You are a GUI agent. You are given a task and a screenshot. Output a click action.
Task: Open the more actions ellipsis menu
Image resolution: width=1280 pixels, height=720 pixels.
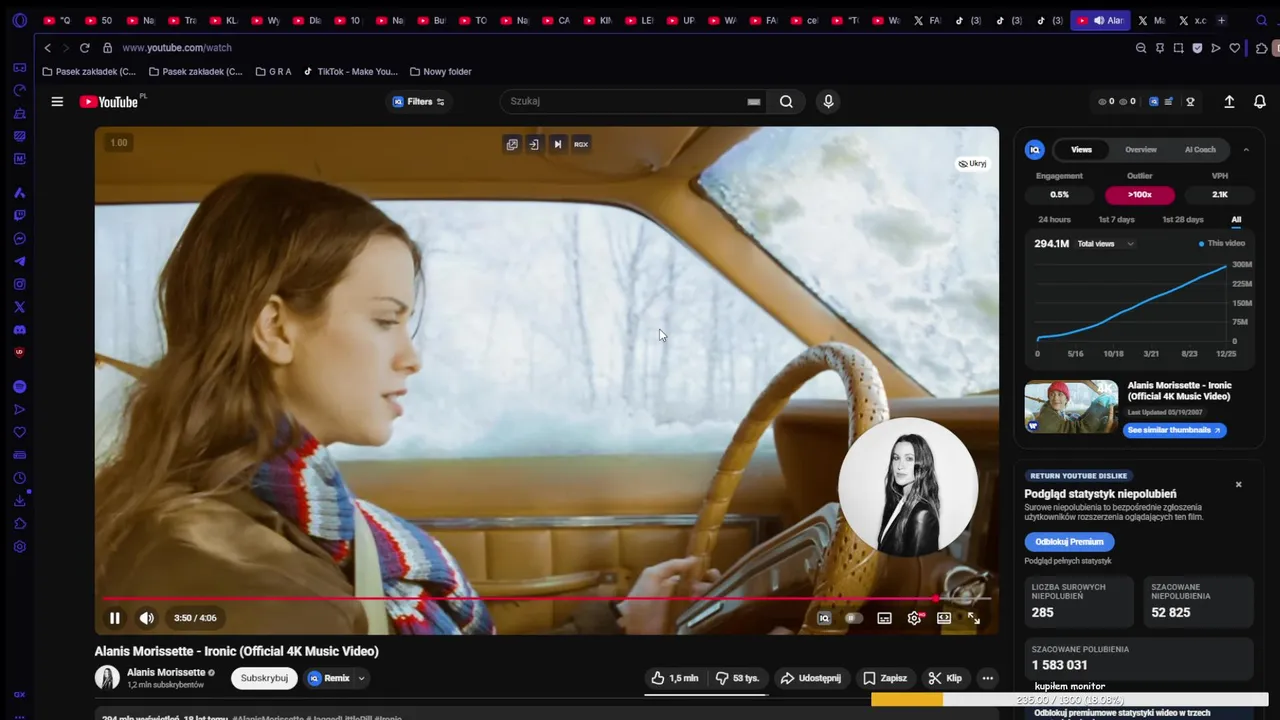988,678
